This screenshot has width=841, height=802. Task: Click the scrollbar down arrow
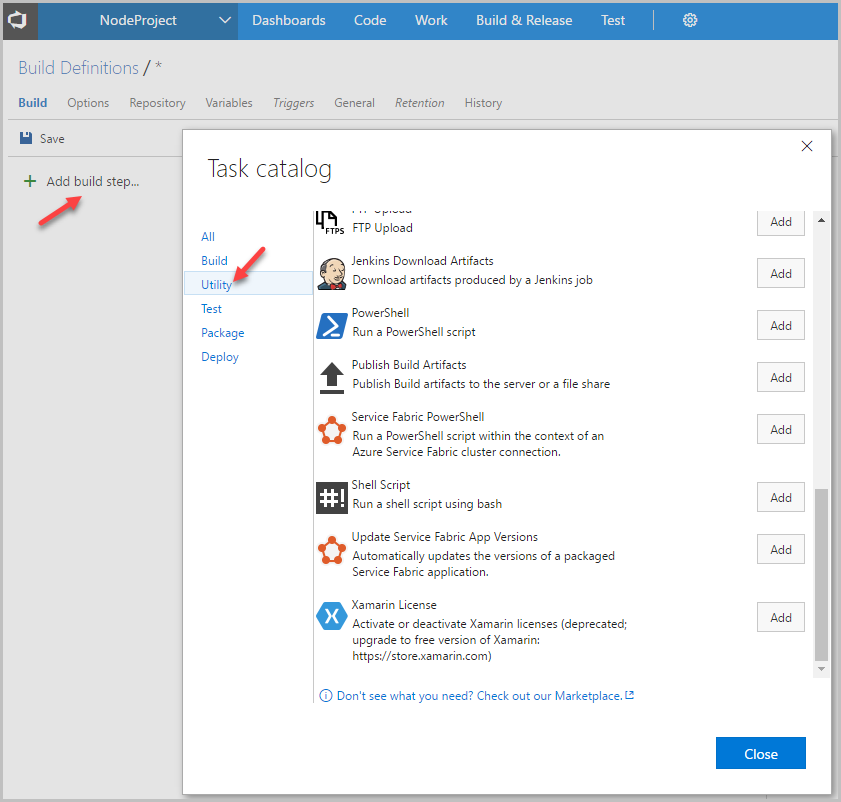pyautogui.click(x=821, y=669)
